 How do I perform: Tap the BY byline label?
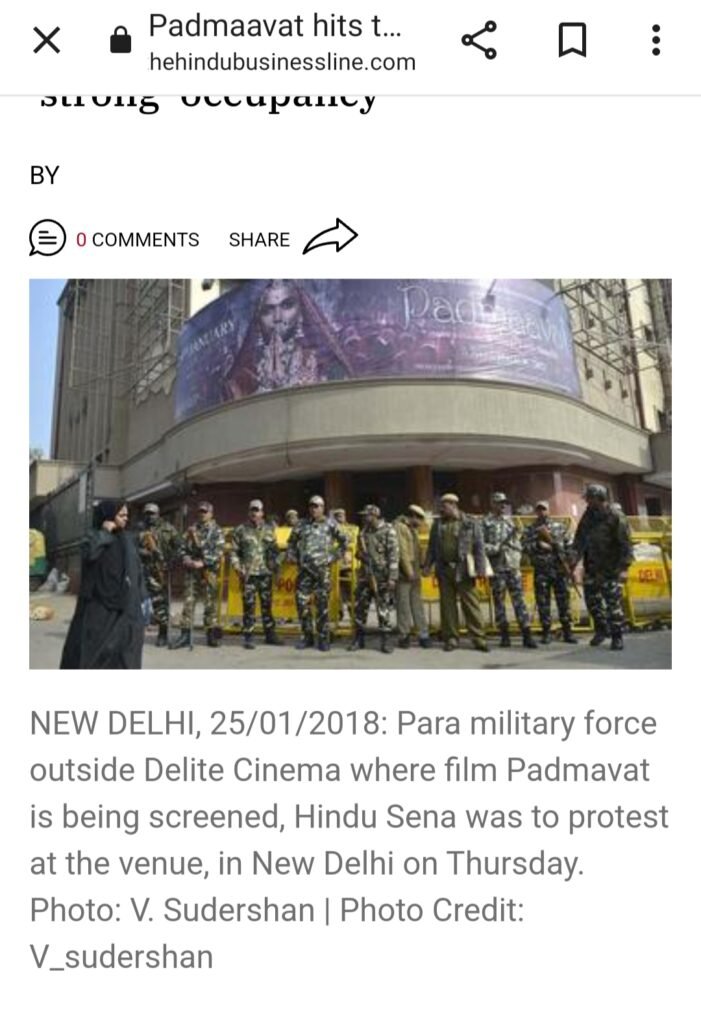(44, 175)
